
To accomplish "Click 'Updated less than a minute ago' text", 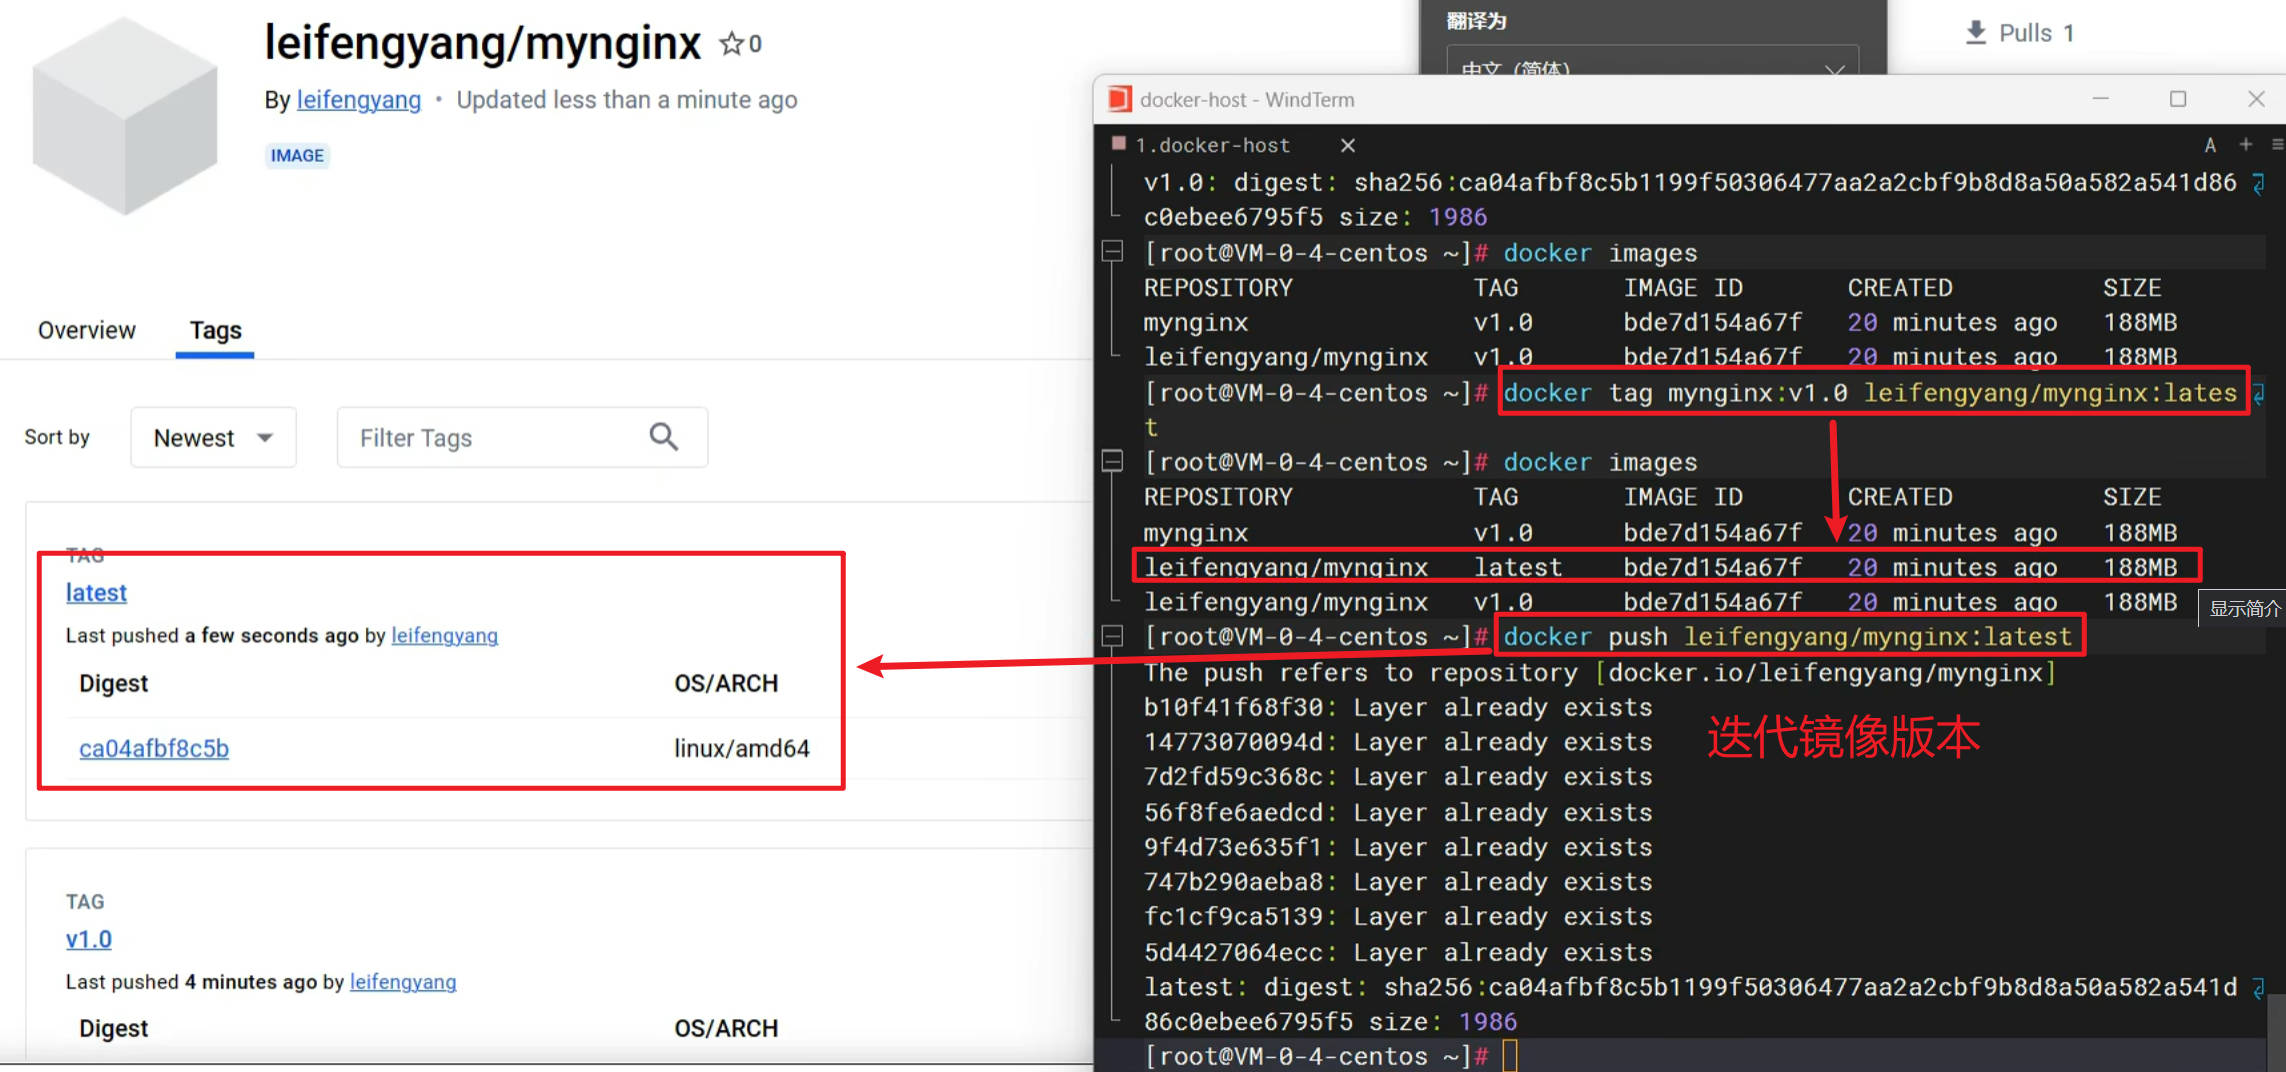I will [627, 100].
